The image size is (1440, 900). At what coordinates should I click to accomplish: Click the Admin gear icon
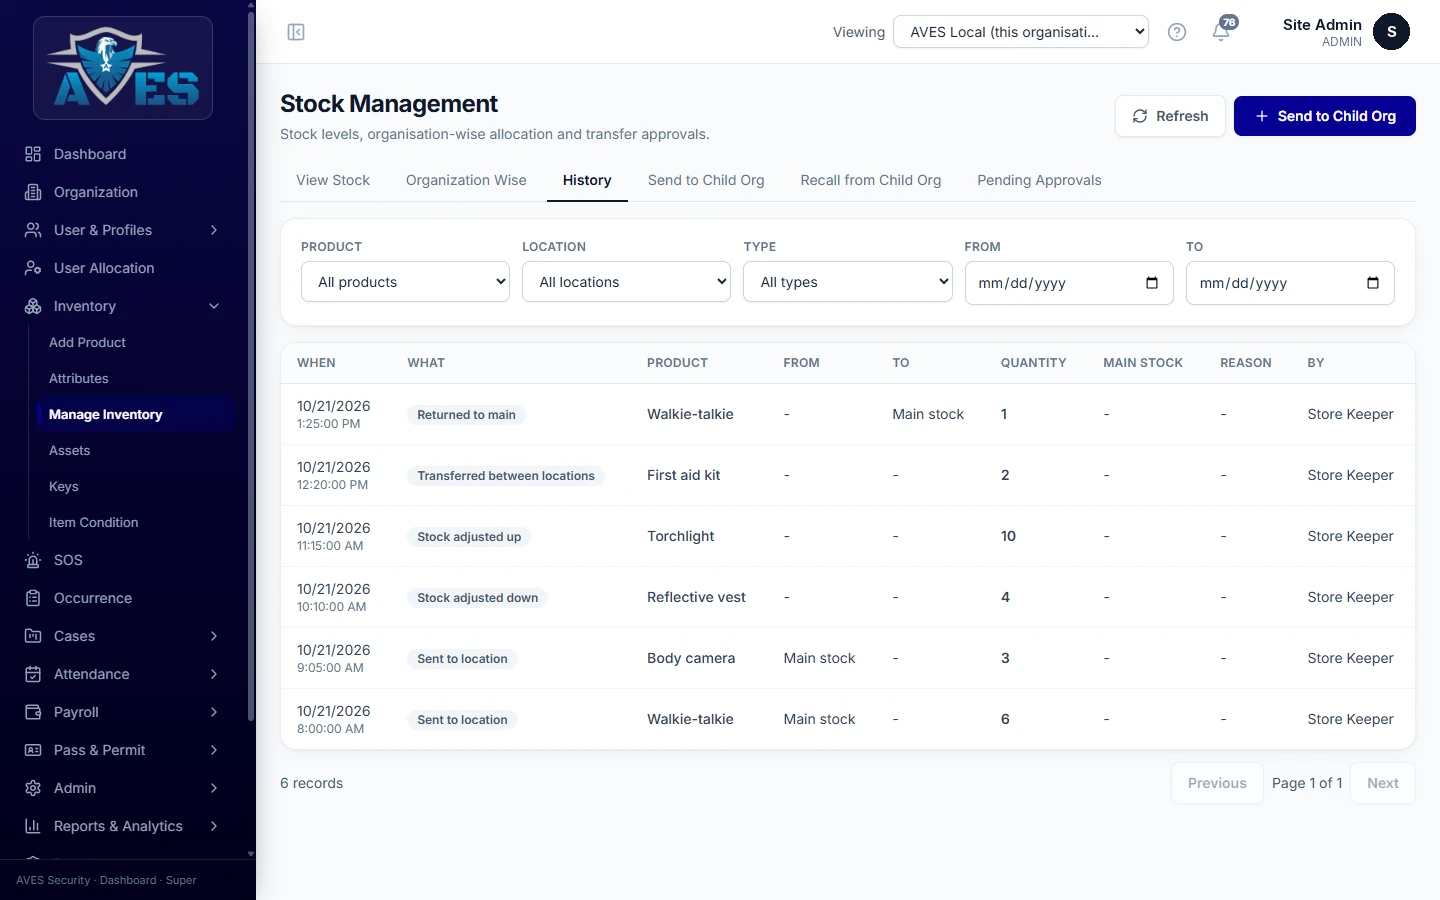33,788
